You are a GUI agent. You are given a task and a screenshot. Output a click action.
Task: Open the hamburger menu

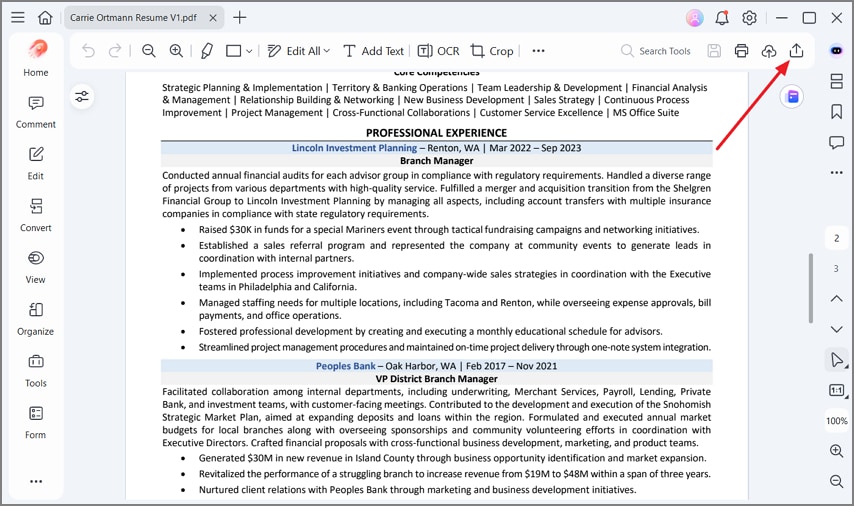pos(18,17)
